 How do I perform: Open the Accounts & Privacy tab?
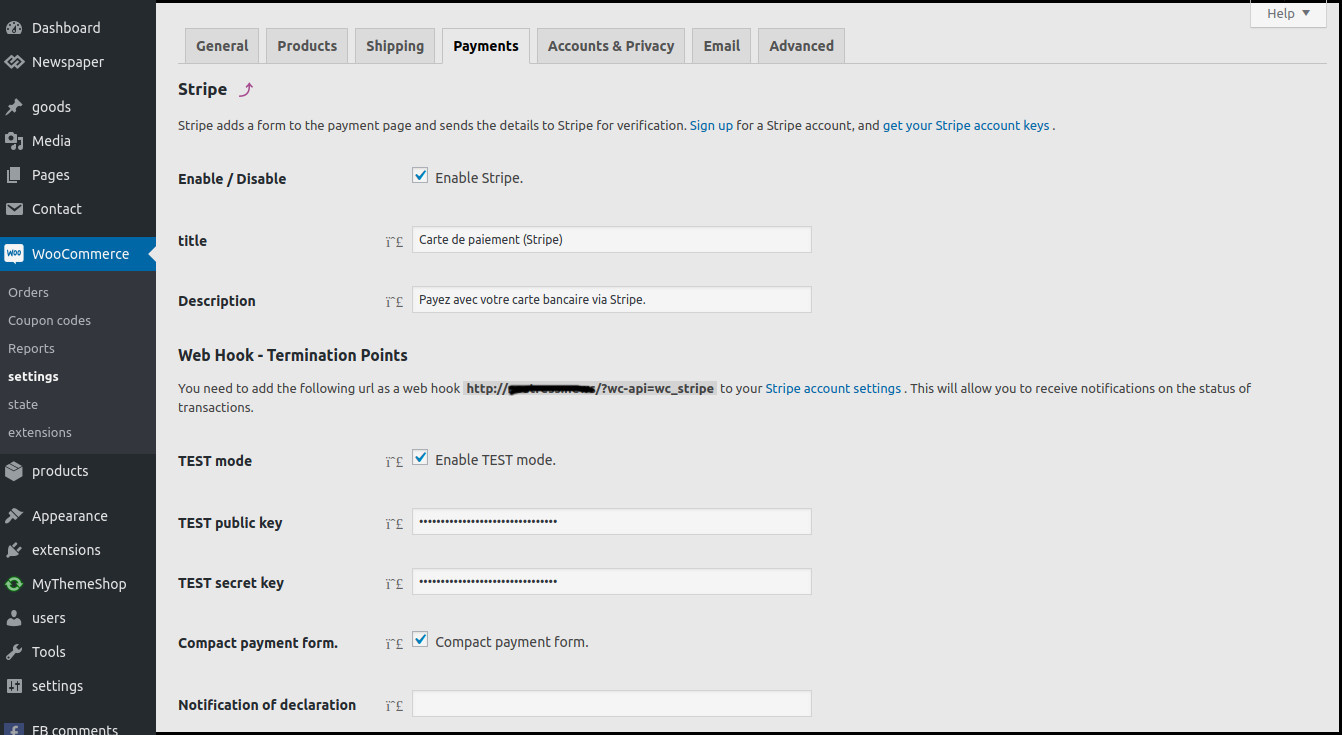click(611, 46)
